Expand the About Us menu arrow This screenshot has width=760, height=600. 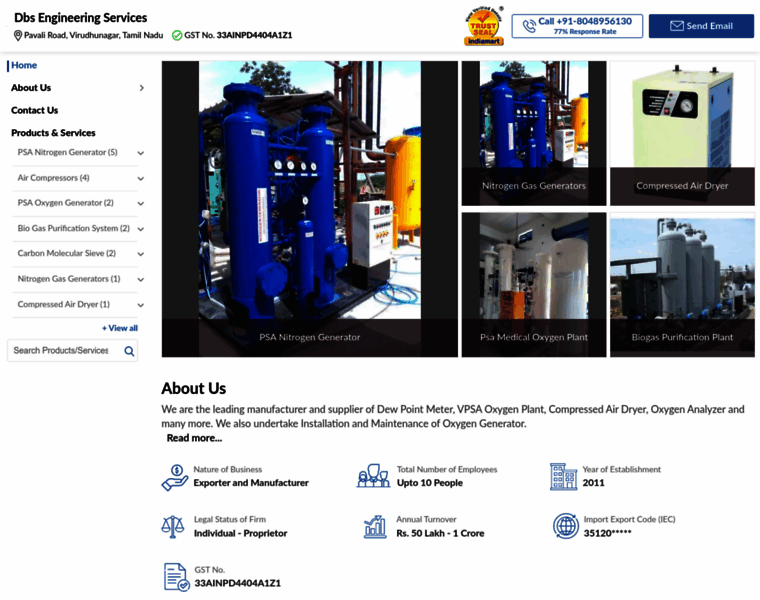(x=142, y=88)
